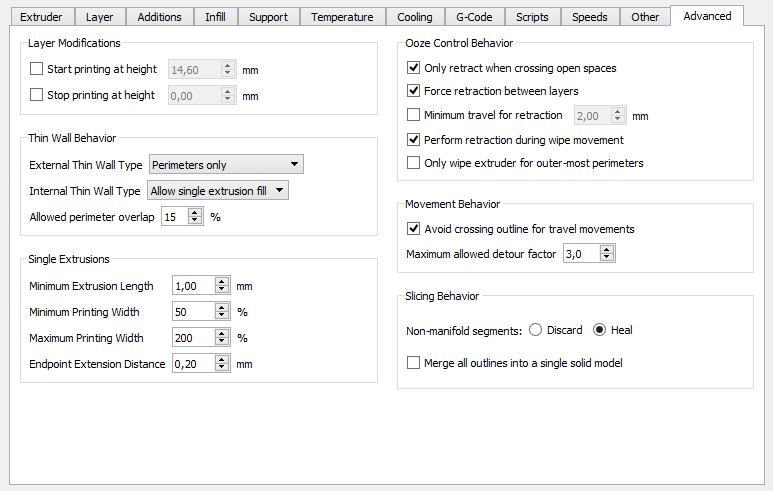This screenshot has height=491, width=773.
Task: Toggle Minimum travel for retraction checkbox
Action: (414, 116)
